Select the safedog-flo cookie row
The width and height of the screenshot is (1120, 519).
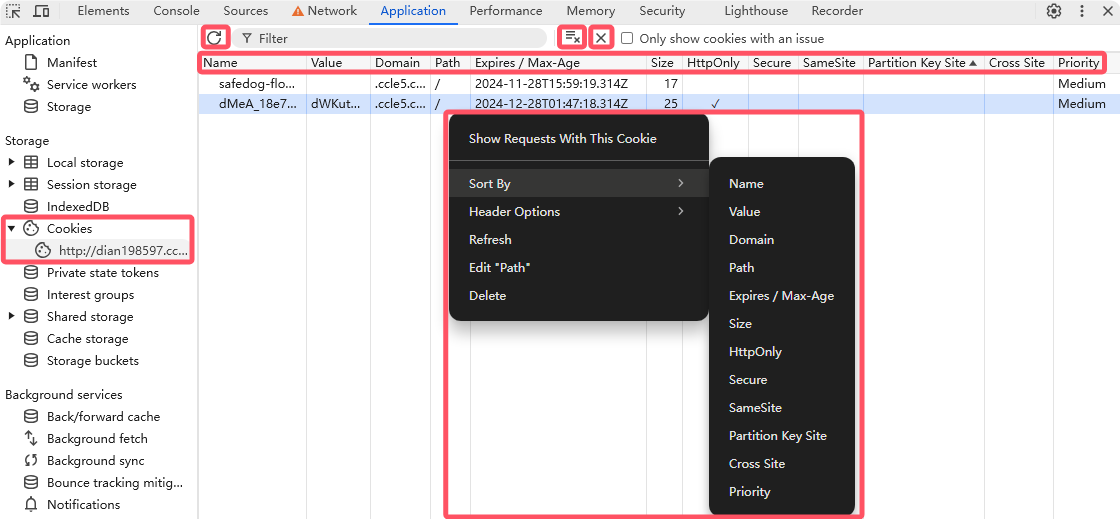(257, 84)
